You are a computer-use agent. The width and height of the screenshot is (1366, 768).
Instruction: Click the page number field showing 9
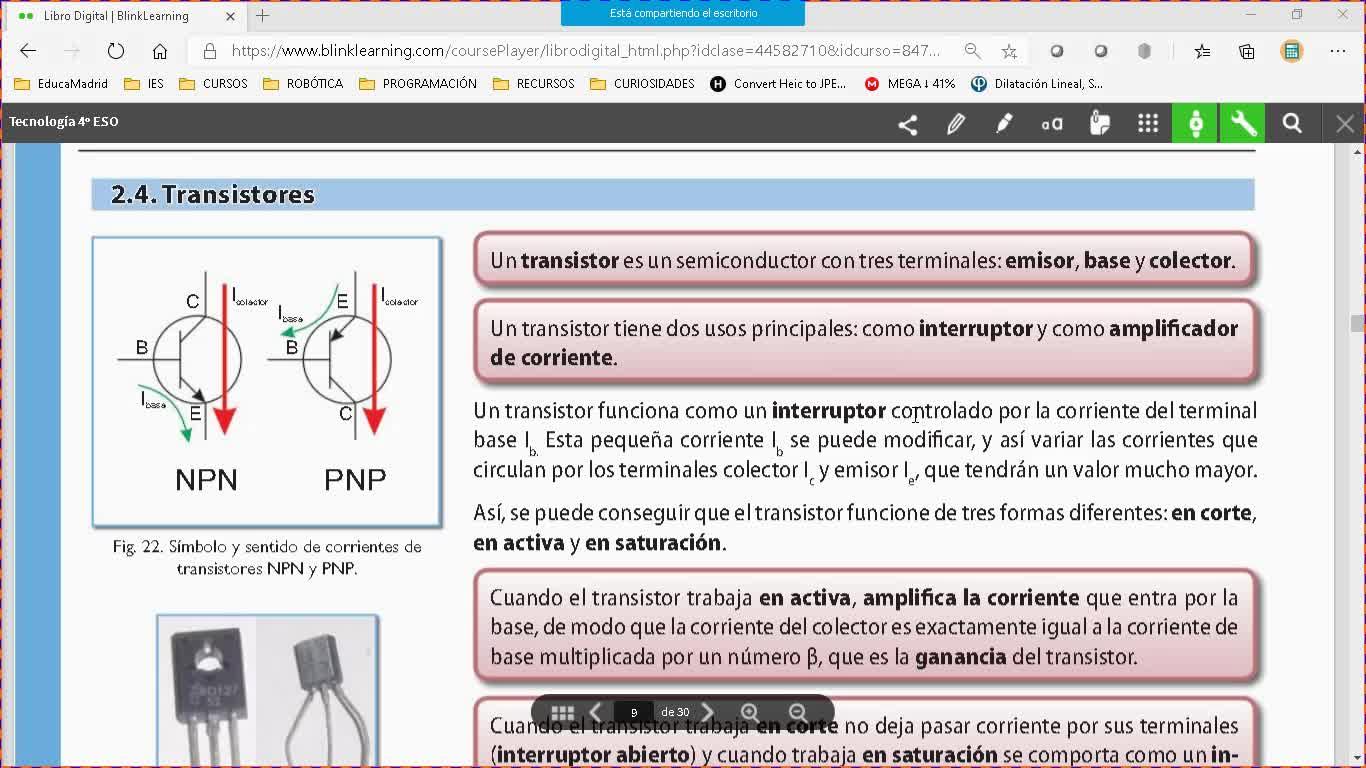[x=634, y=712]
